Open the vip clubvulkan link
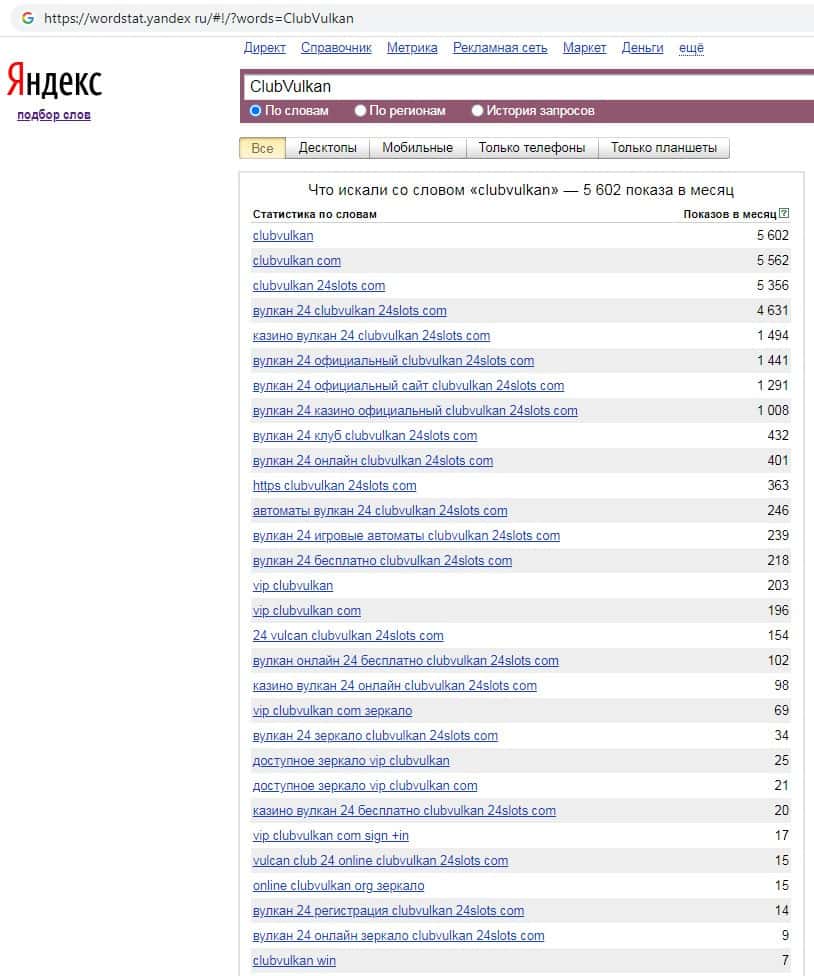The image size is (814, 976). coord(292,586)
